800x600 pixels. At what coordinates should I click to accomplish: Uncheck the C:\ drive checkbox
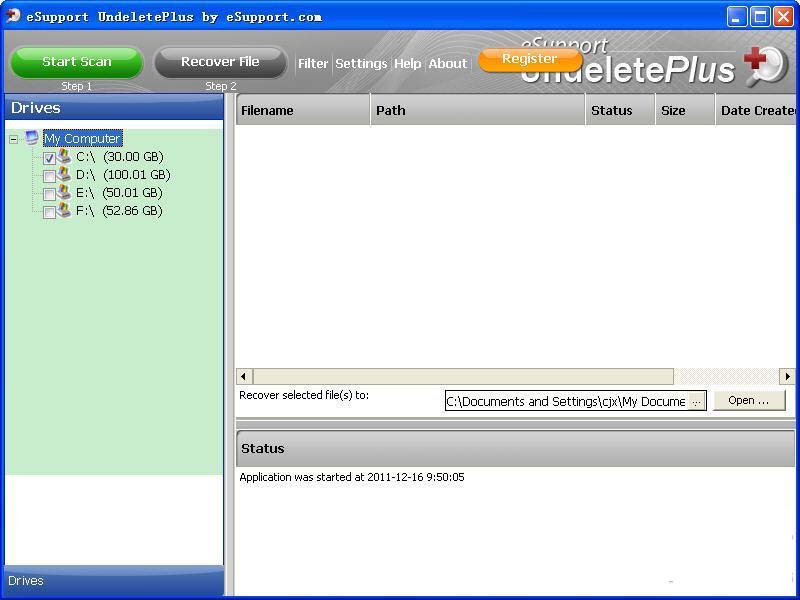(x=49, y=158)
